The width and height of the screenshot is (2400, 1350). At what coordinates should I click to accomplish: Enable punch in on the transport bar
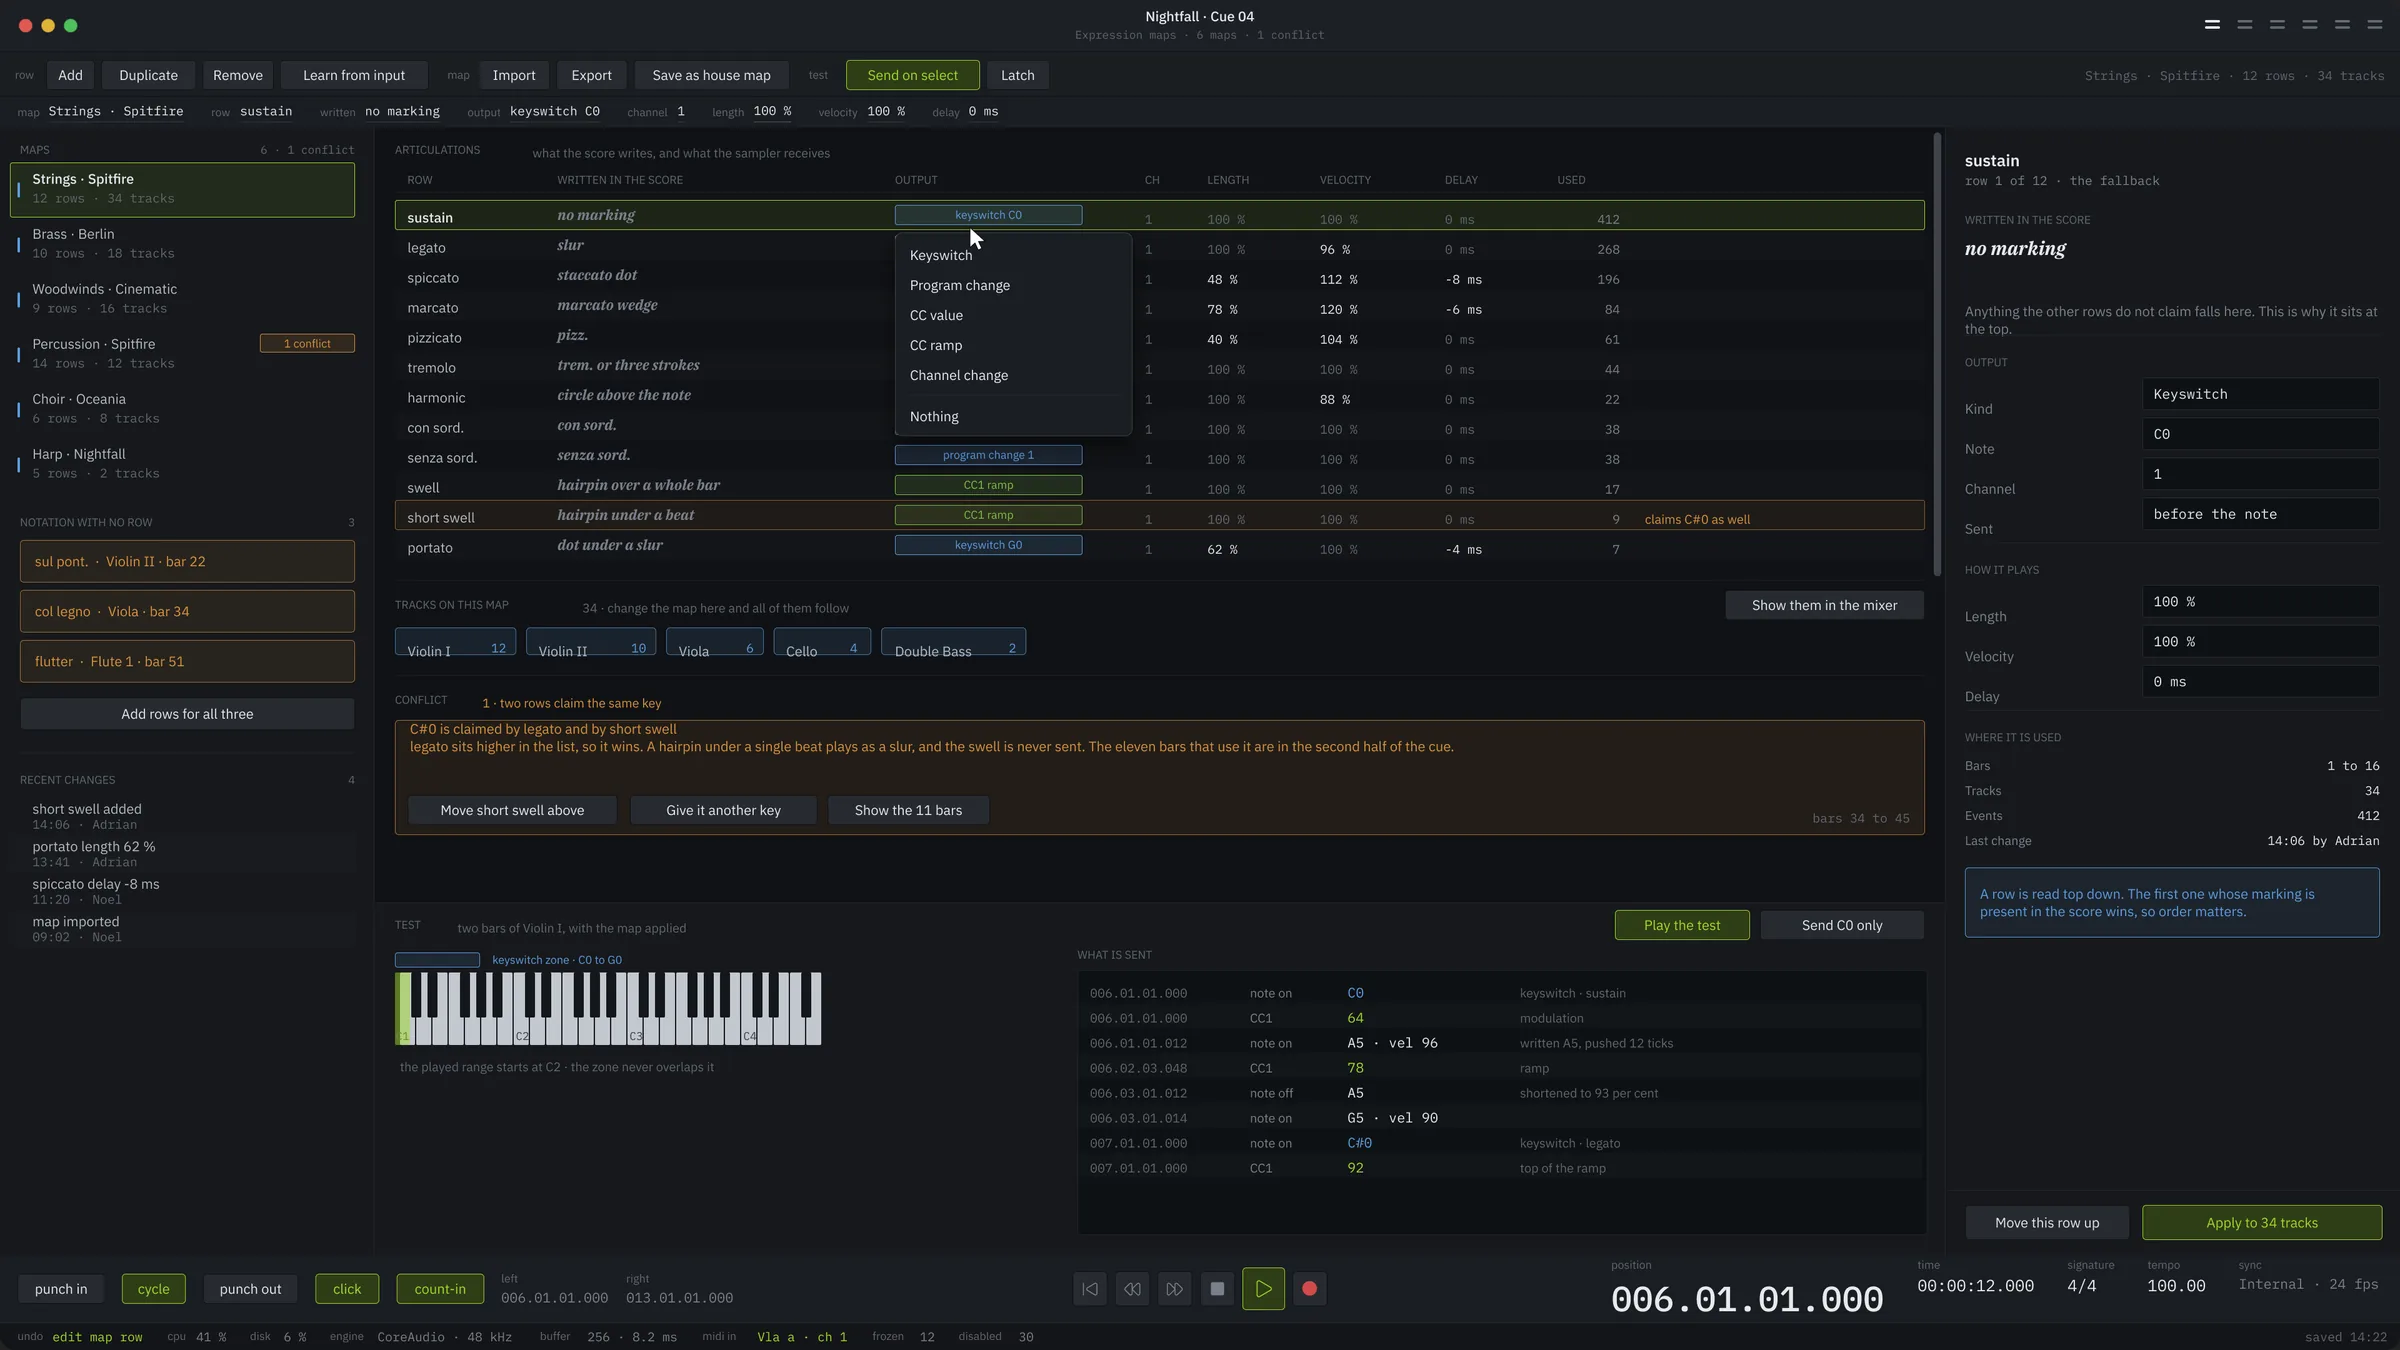(x=61, y=1289)
